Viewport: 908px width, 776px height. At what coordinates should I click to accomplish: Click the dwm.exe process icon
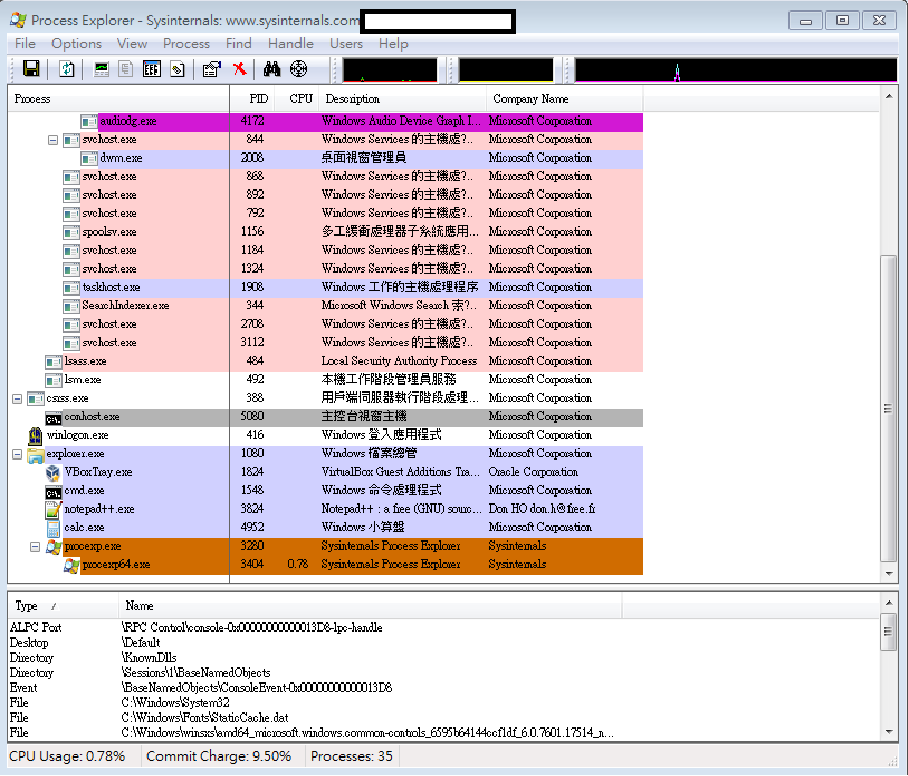89,158
